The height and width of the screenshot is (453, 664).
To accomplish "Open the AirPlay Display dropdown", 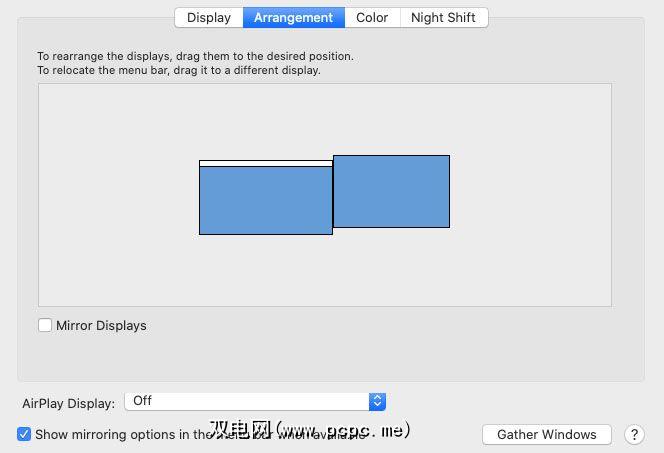I will 255,401.
